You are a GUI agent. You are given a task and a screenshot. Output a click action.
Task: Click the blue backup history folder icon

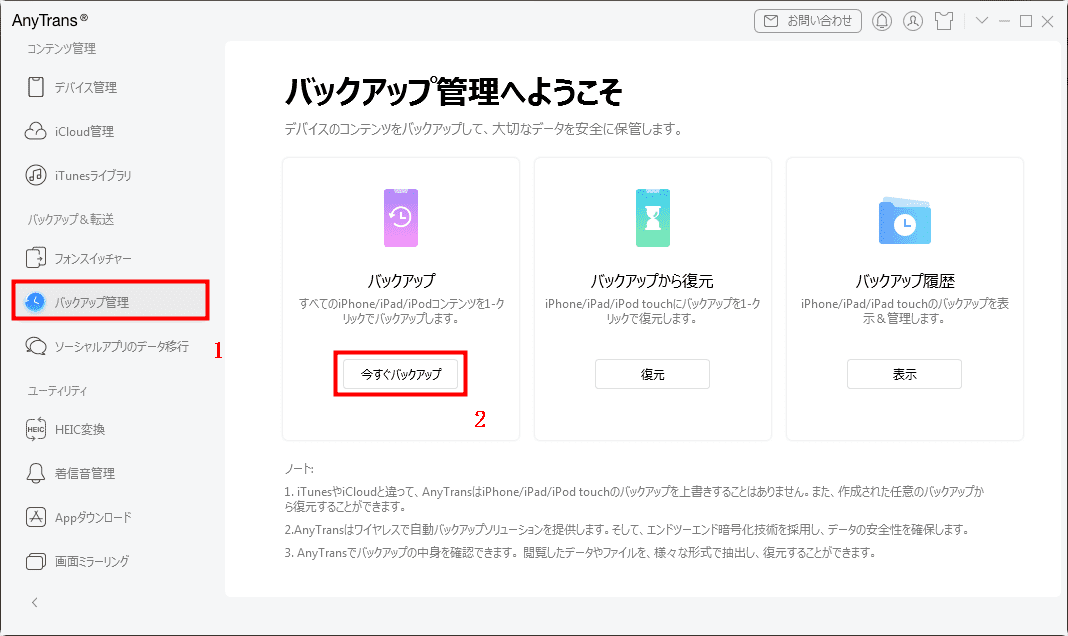tap(905, 221)
